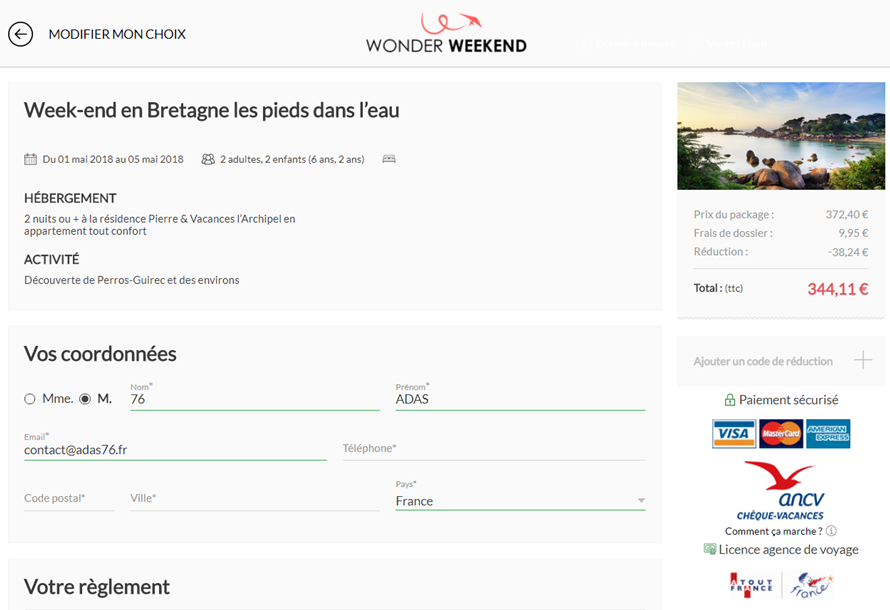This screenshot has width=890, height=610.
Task: Click the Téléphone input field
Action: point(494,449)
